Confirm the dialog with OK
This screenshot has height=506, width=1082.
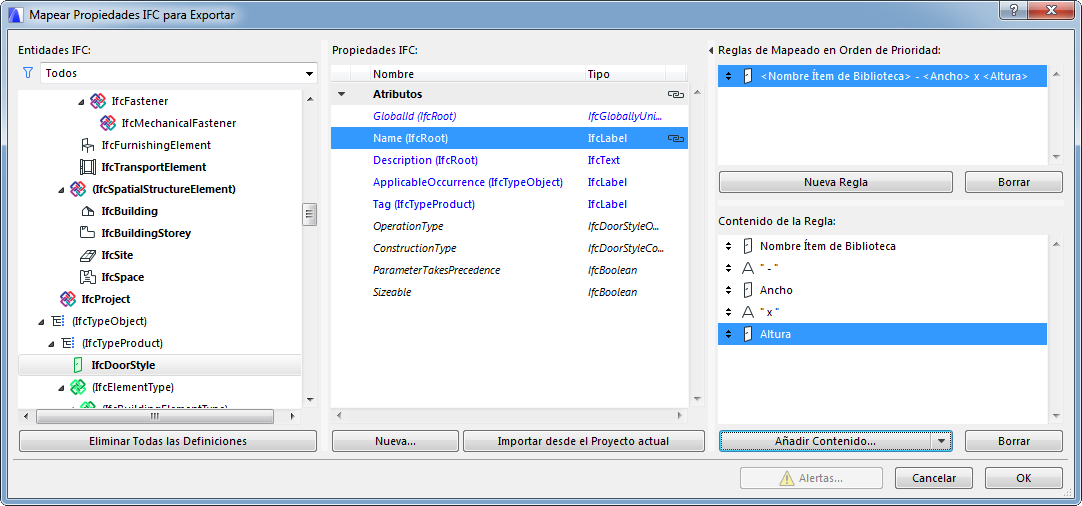coord(1023,478)
